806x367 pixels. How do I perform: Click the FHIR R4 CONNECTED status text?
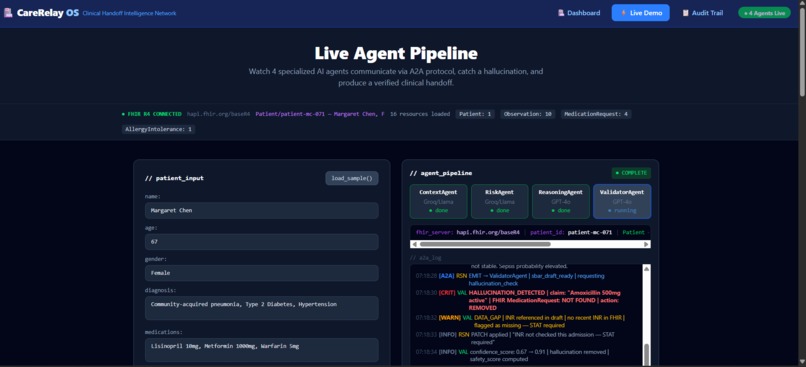pos(151,114)
